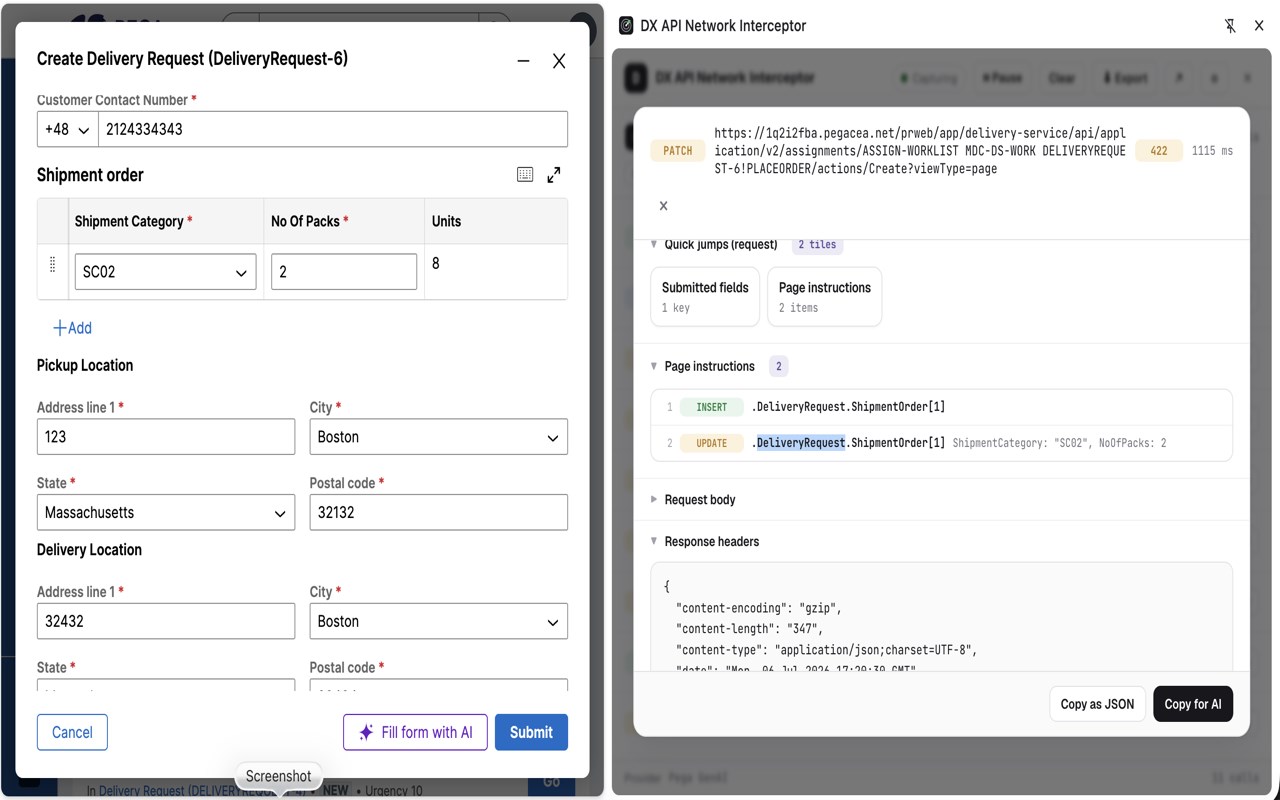Click Fill form with AI
The height and width of the screenshot is (800, 1280).
pos(415,732)
